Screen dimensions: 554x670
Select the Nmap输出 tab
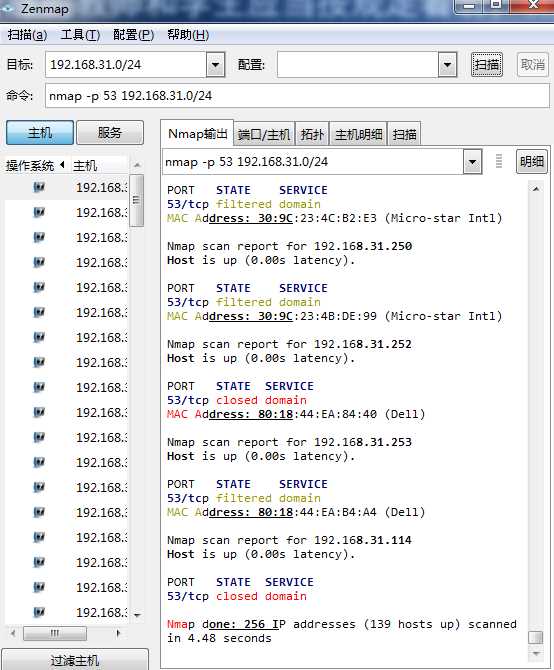click(197, 134)
